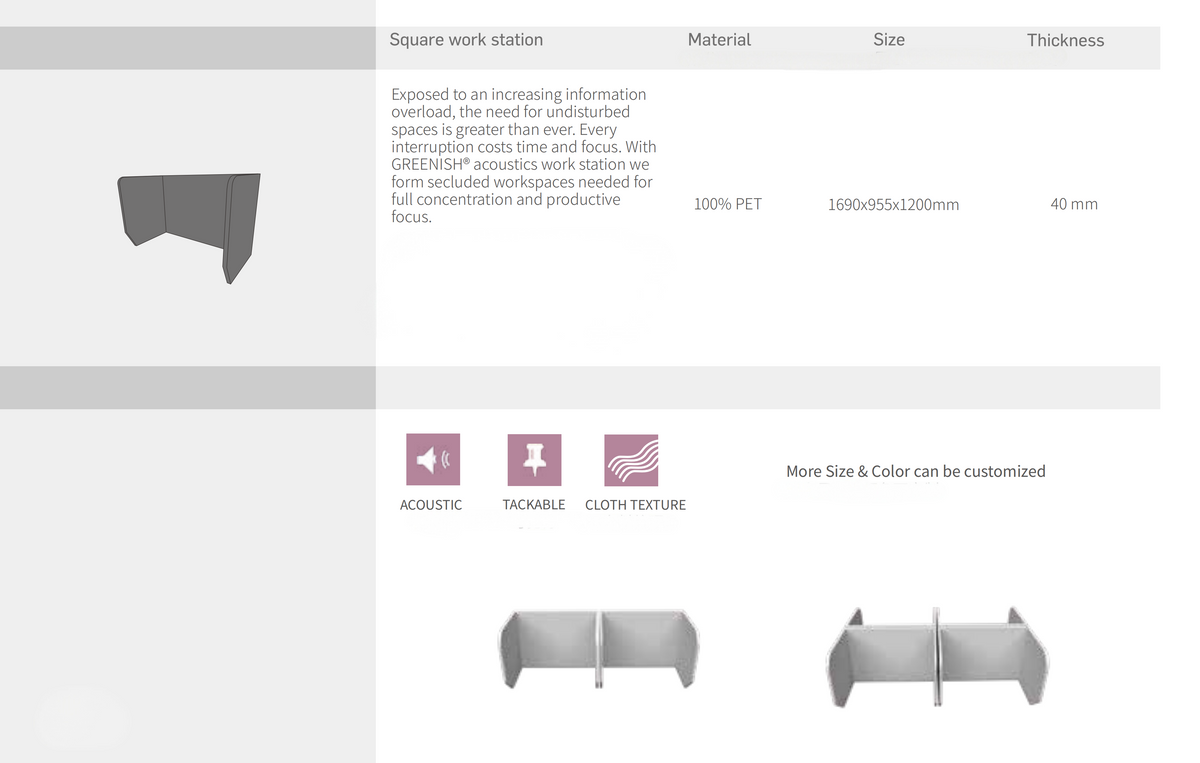Click the Tackable pushpin icon
The image size is (1200, 763).
tap(534, 460)
